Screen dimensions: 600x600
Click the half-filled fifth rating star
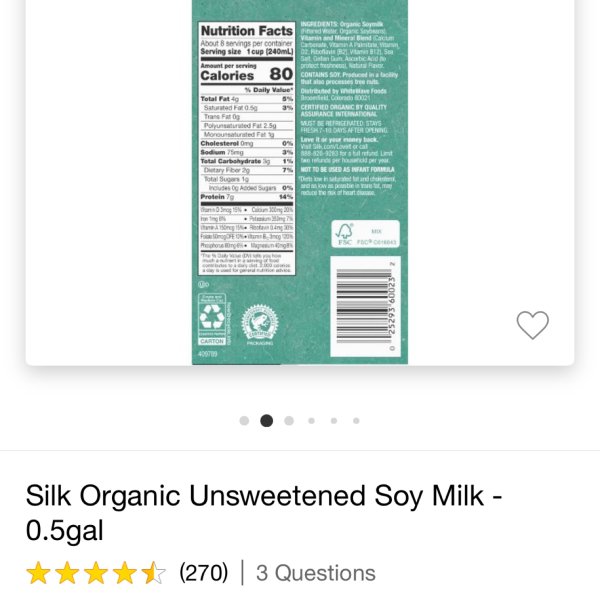coord(153,573)
